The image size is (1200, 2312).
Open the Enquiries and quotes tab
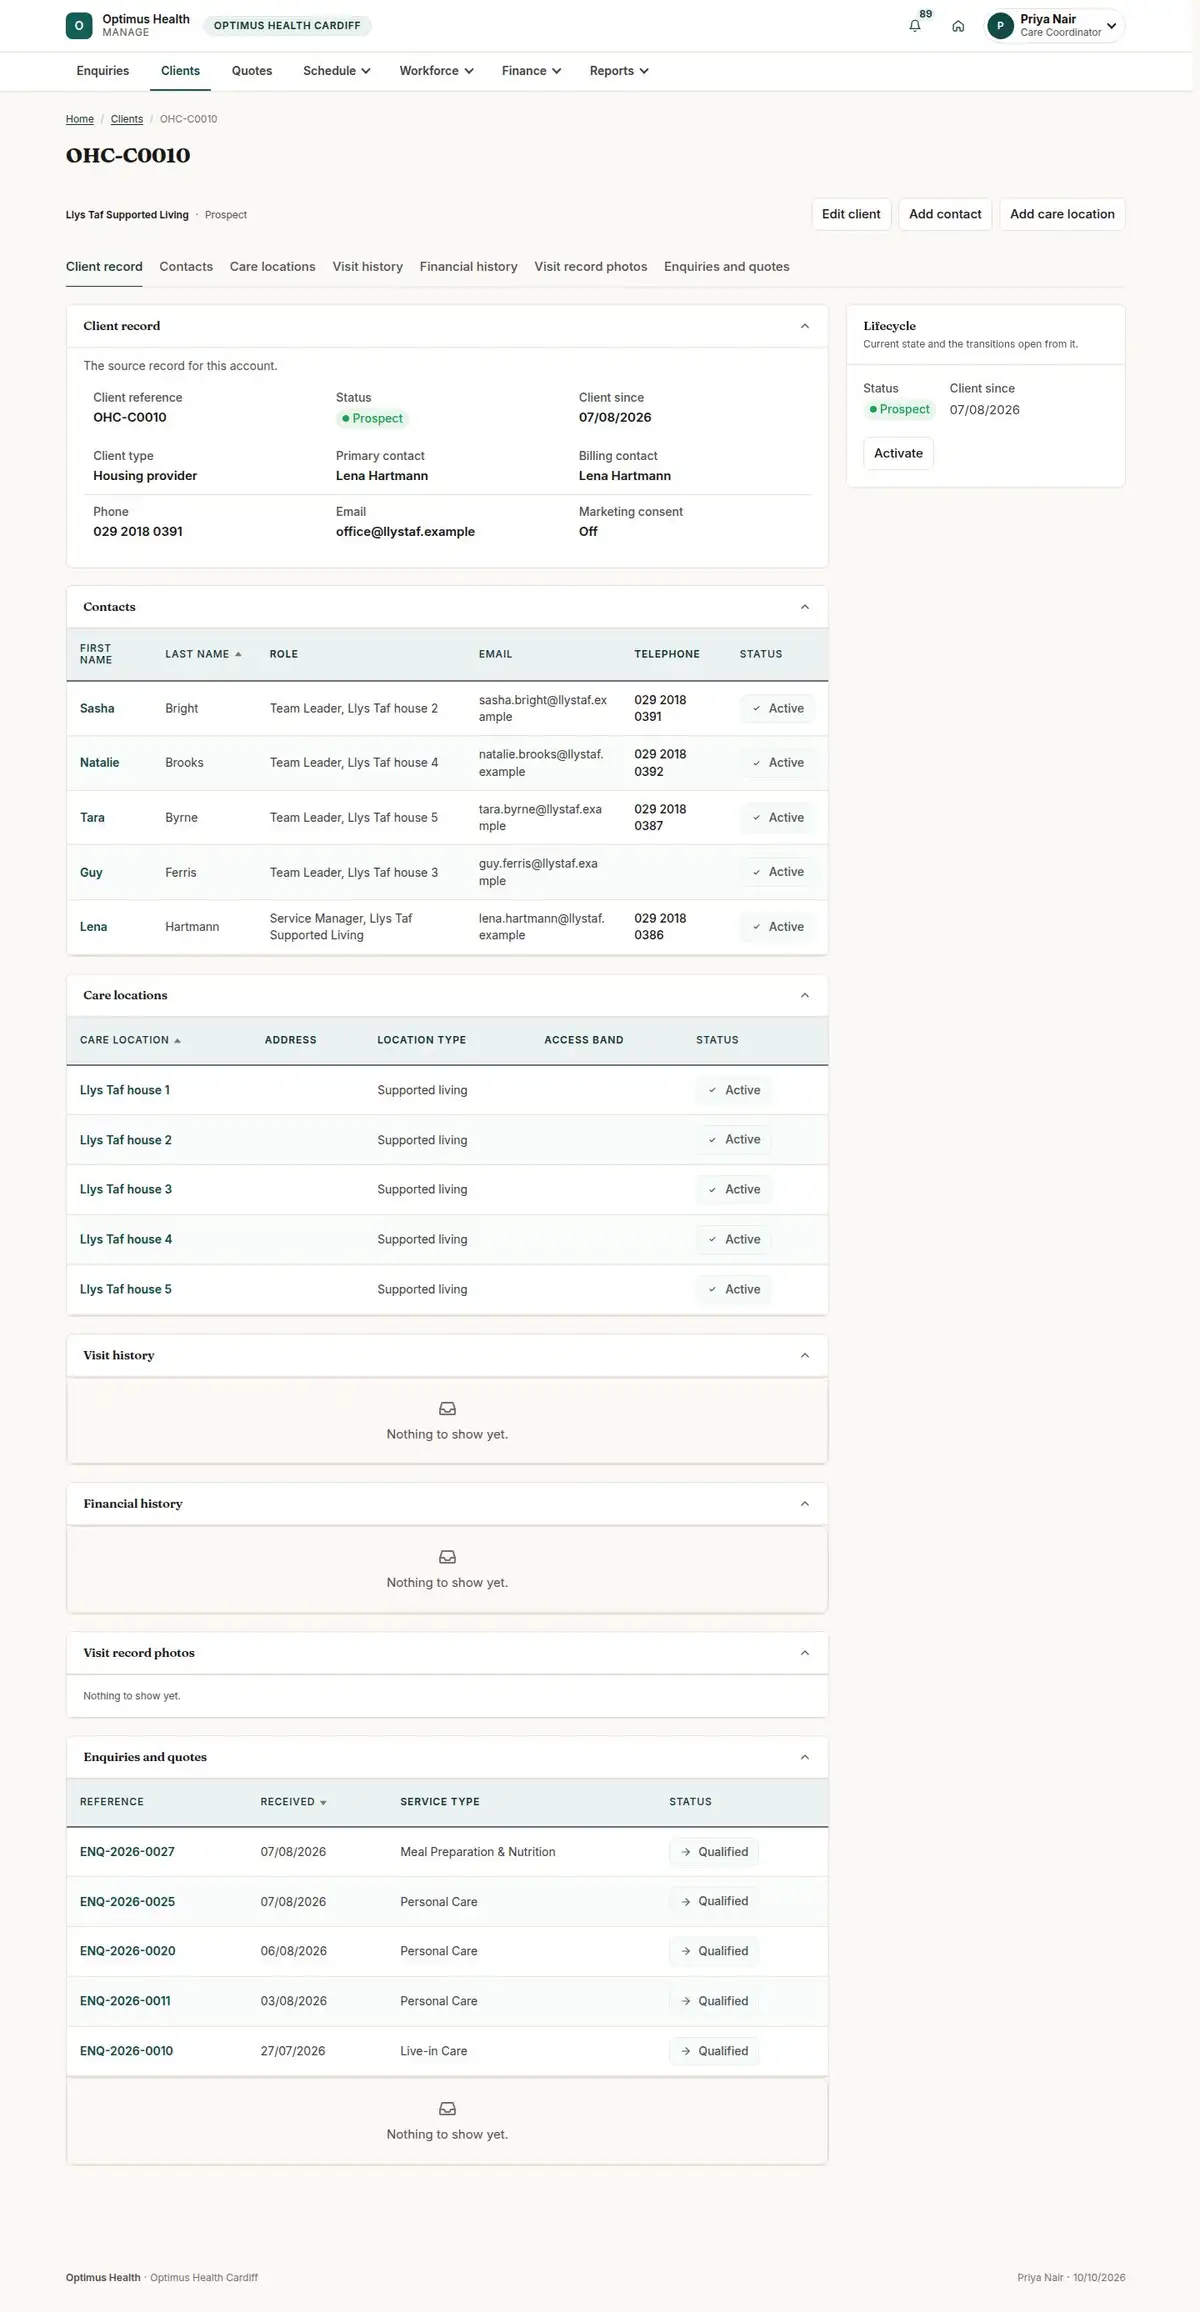(x=727, y=267)
